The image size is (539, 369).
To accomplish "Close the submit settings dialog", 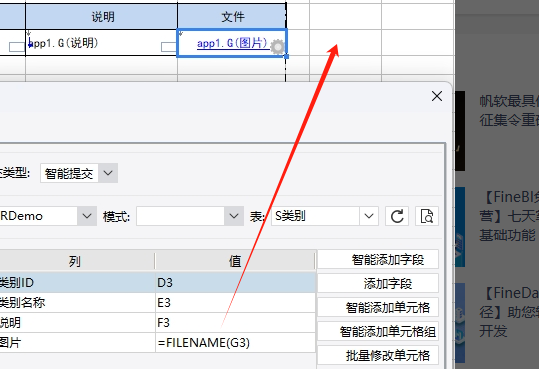I will [x=437, y=96].
